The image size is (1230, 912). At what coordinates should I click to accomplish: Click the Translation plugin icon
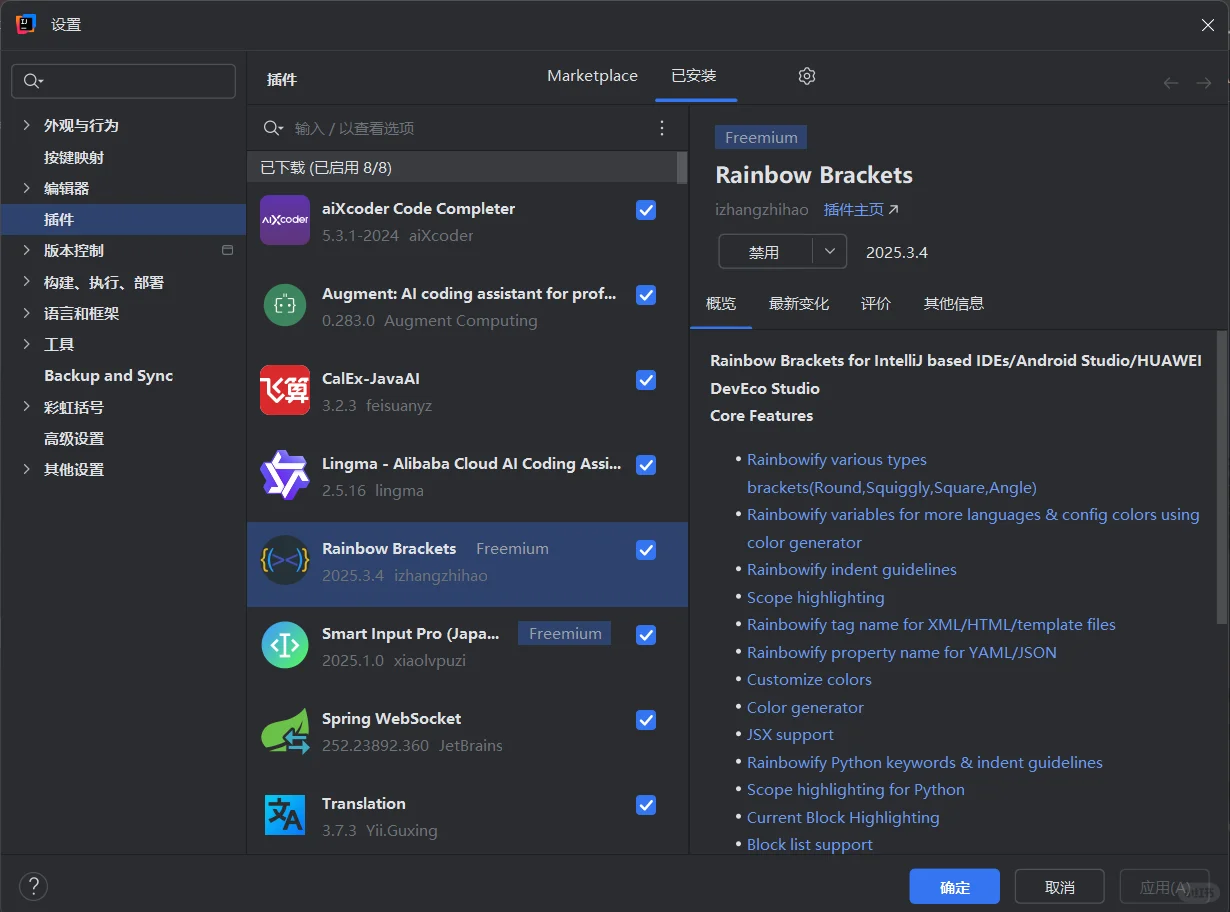[x=285, y=815]
